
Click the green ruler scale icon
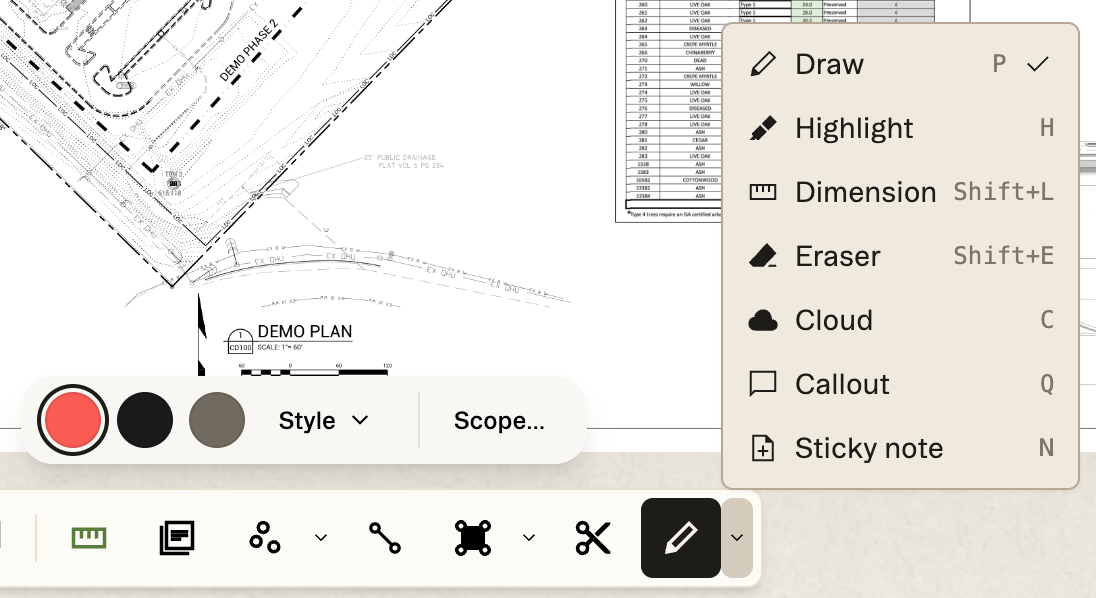89,538
